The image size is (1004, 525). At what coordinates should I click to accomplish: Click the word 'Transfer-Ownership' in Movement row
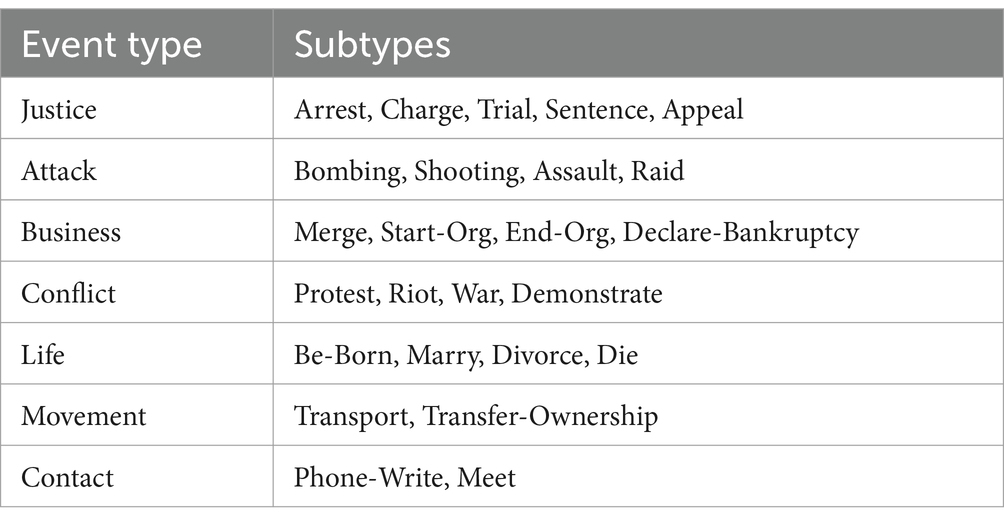point(541,416)
